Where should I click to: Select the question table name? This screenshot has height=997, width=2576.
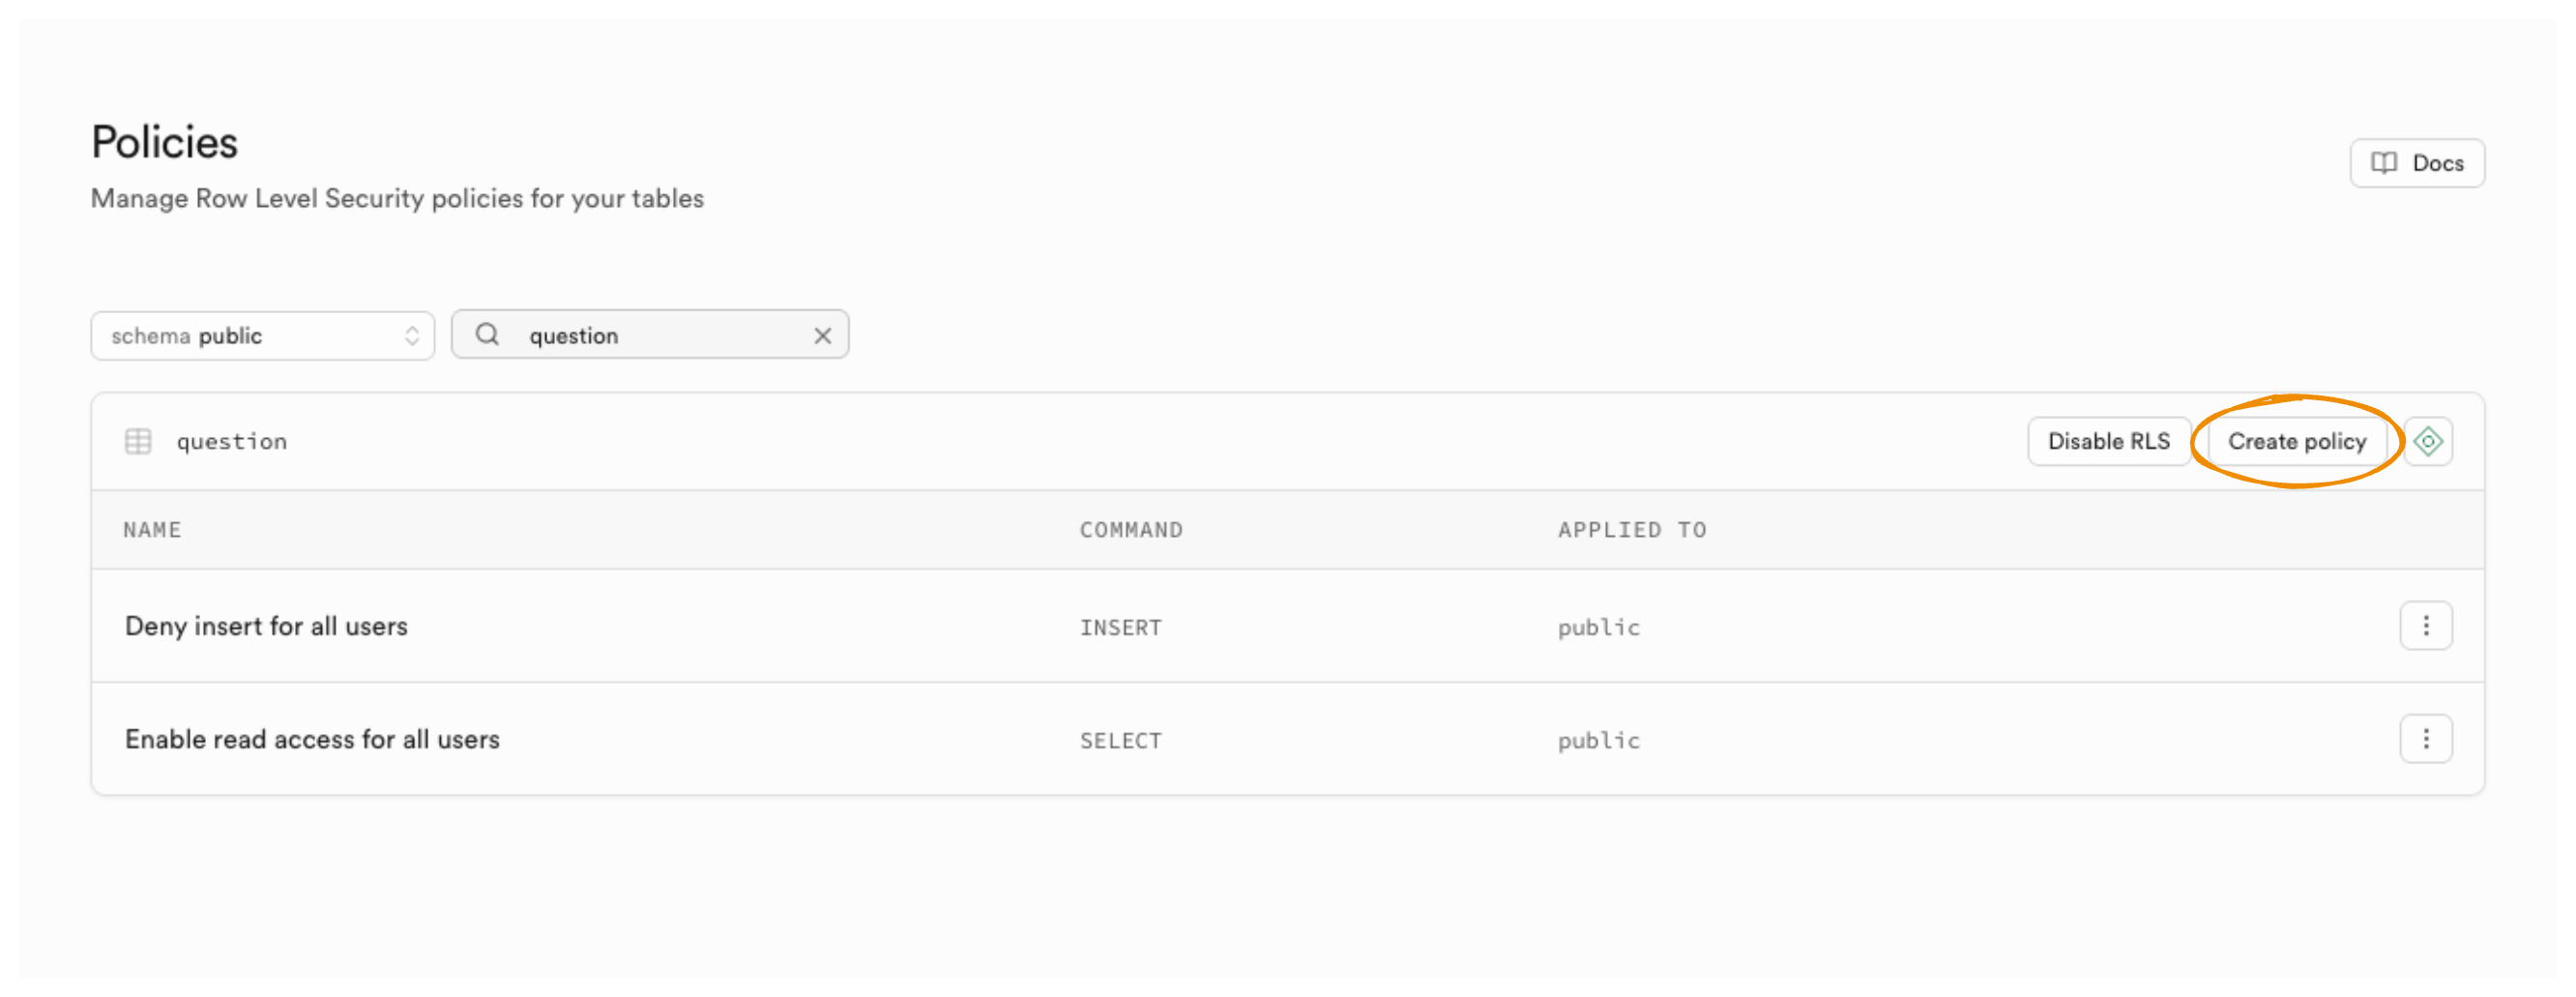point(232,442)
